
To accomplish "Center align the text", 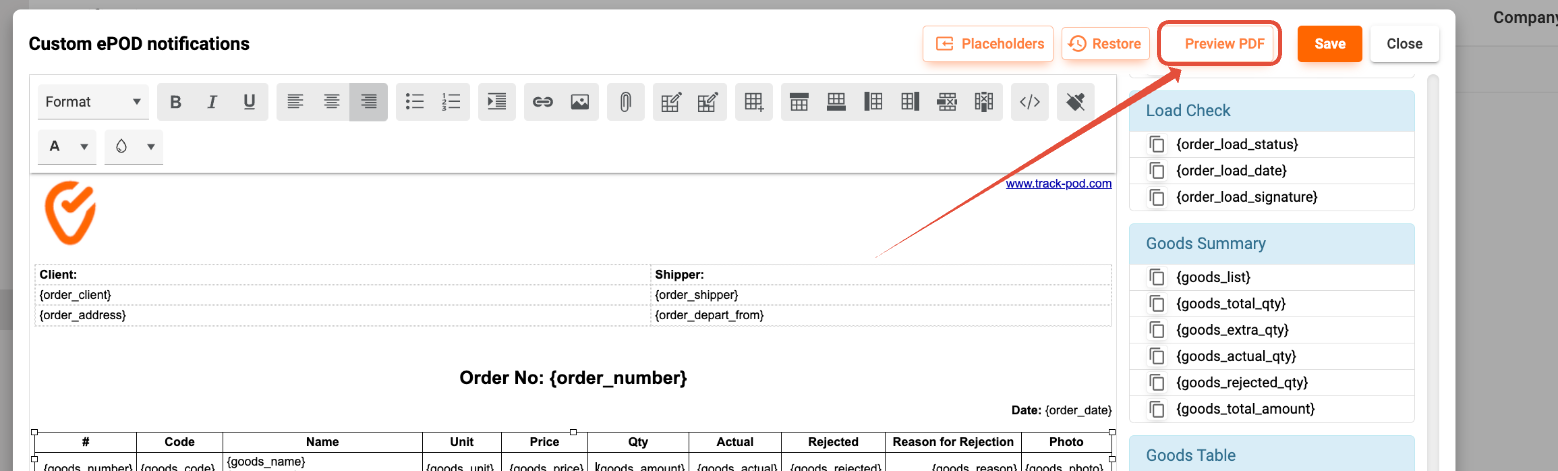I will pos(331,102).
